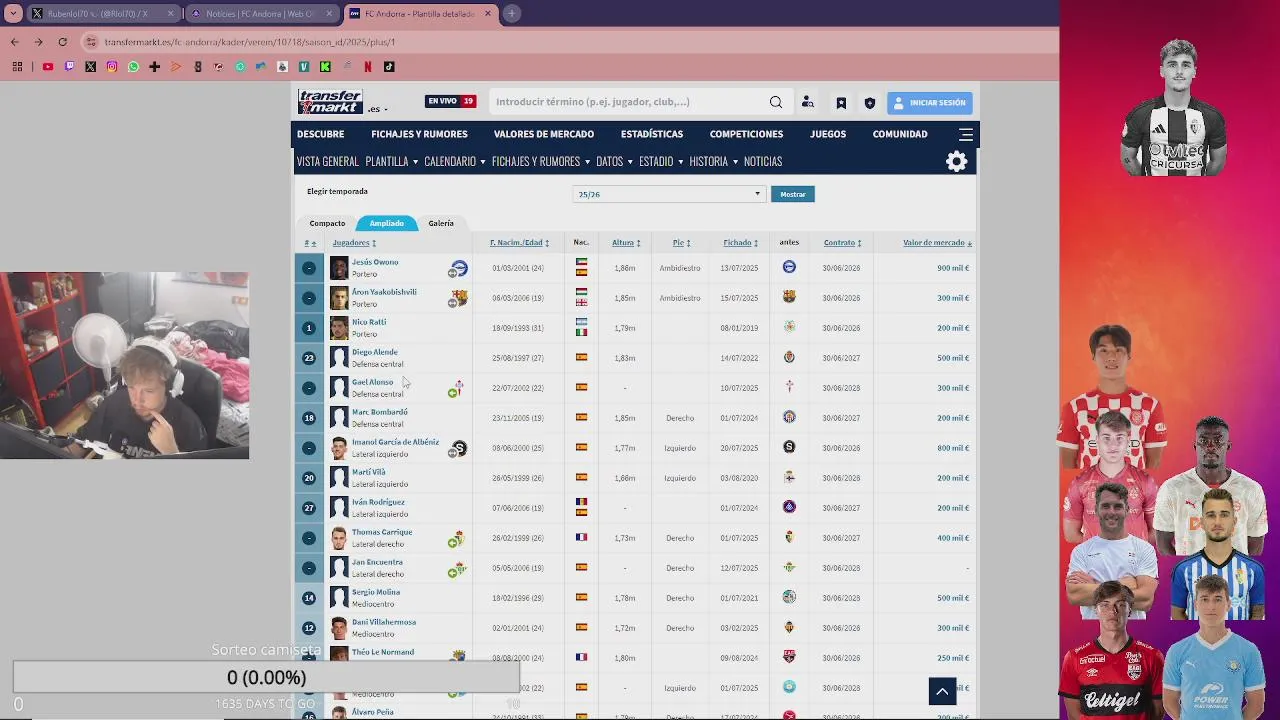Open the settings gear on club menu
1280x720 pixels.
pyautogui.click(x=957, y=161)
